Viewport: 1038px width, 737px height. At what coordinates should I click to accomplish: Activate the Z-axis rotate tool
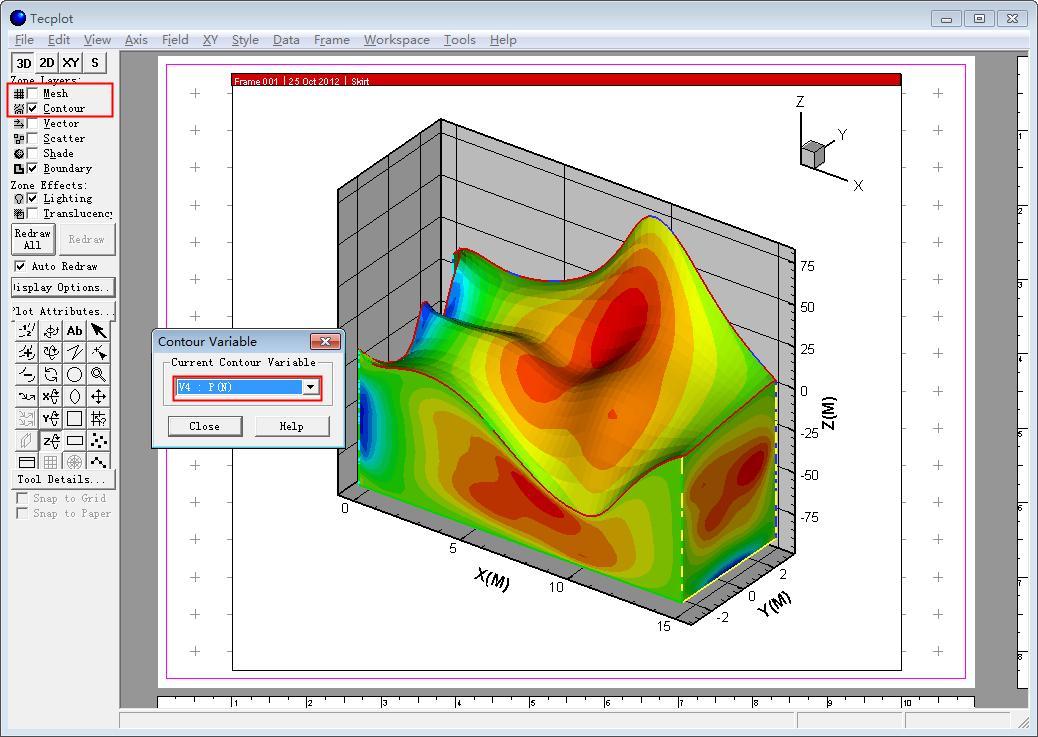click(x=51, y=440)
